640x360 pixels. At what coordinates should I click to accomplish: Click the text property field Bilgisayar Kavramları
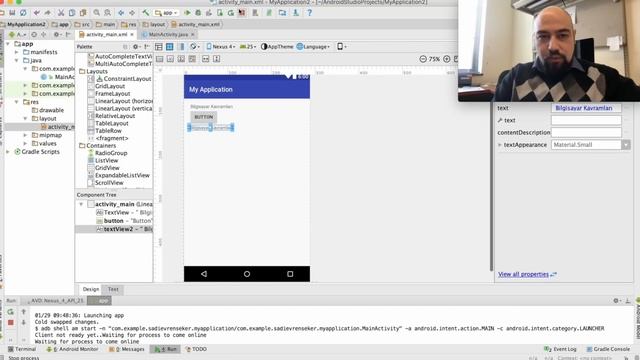pos(586,108)
